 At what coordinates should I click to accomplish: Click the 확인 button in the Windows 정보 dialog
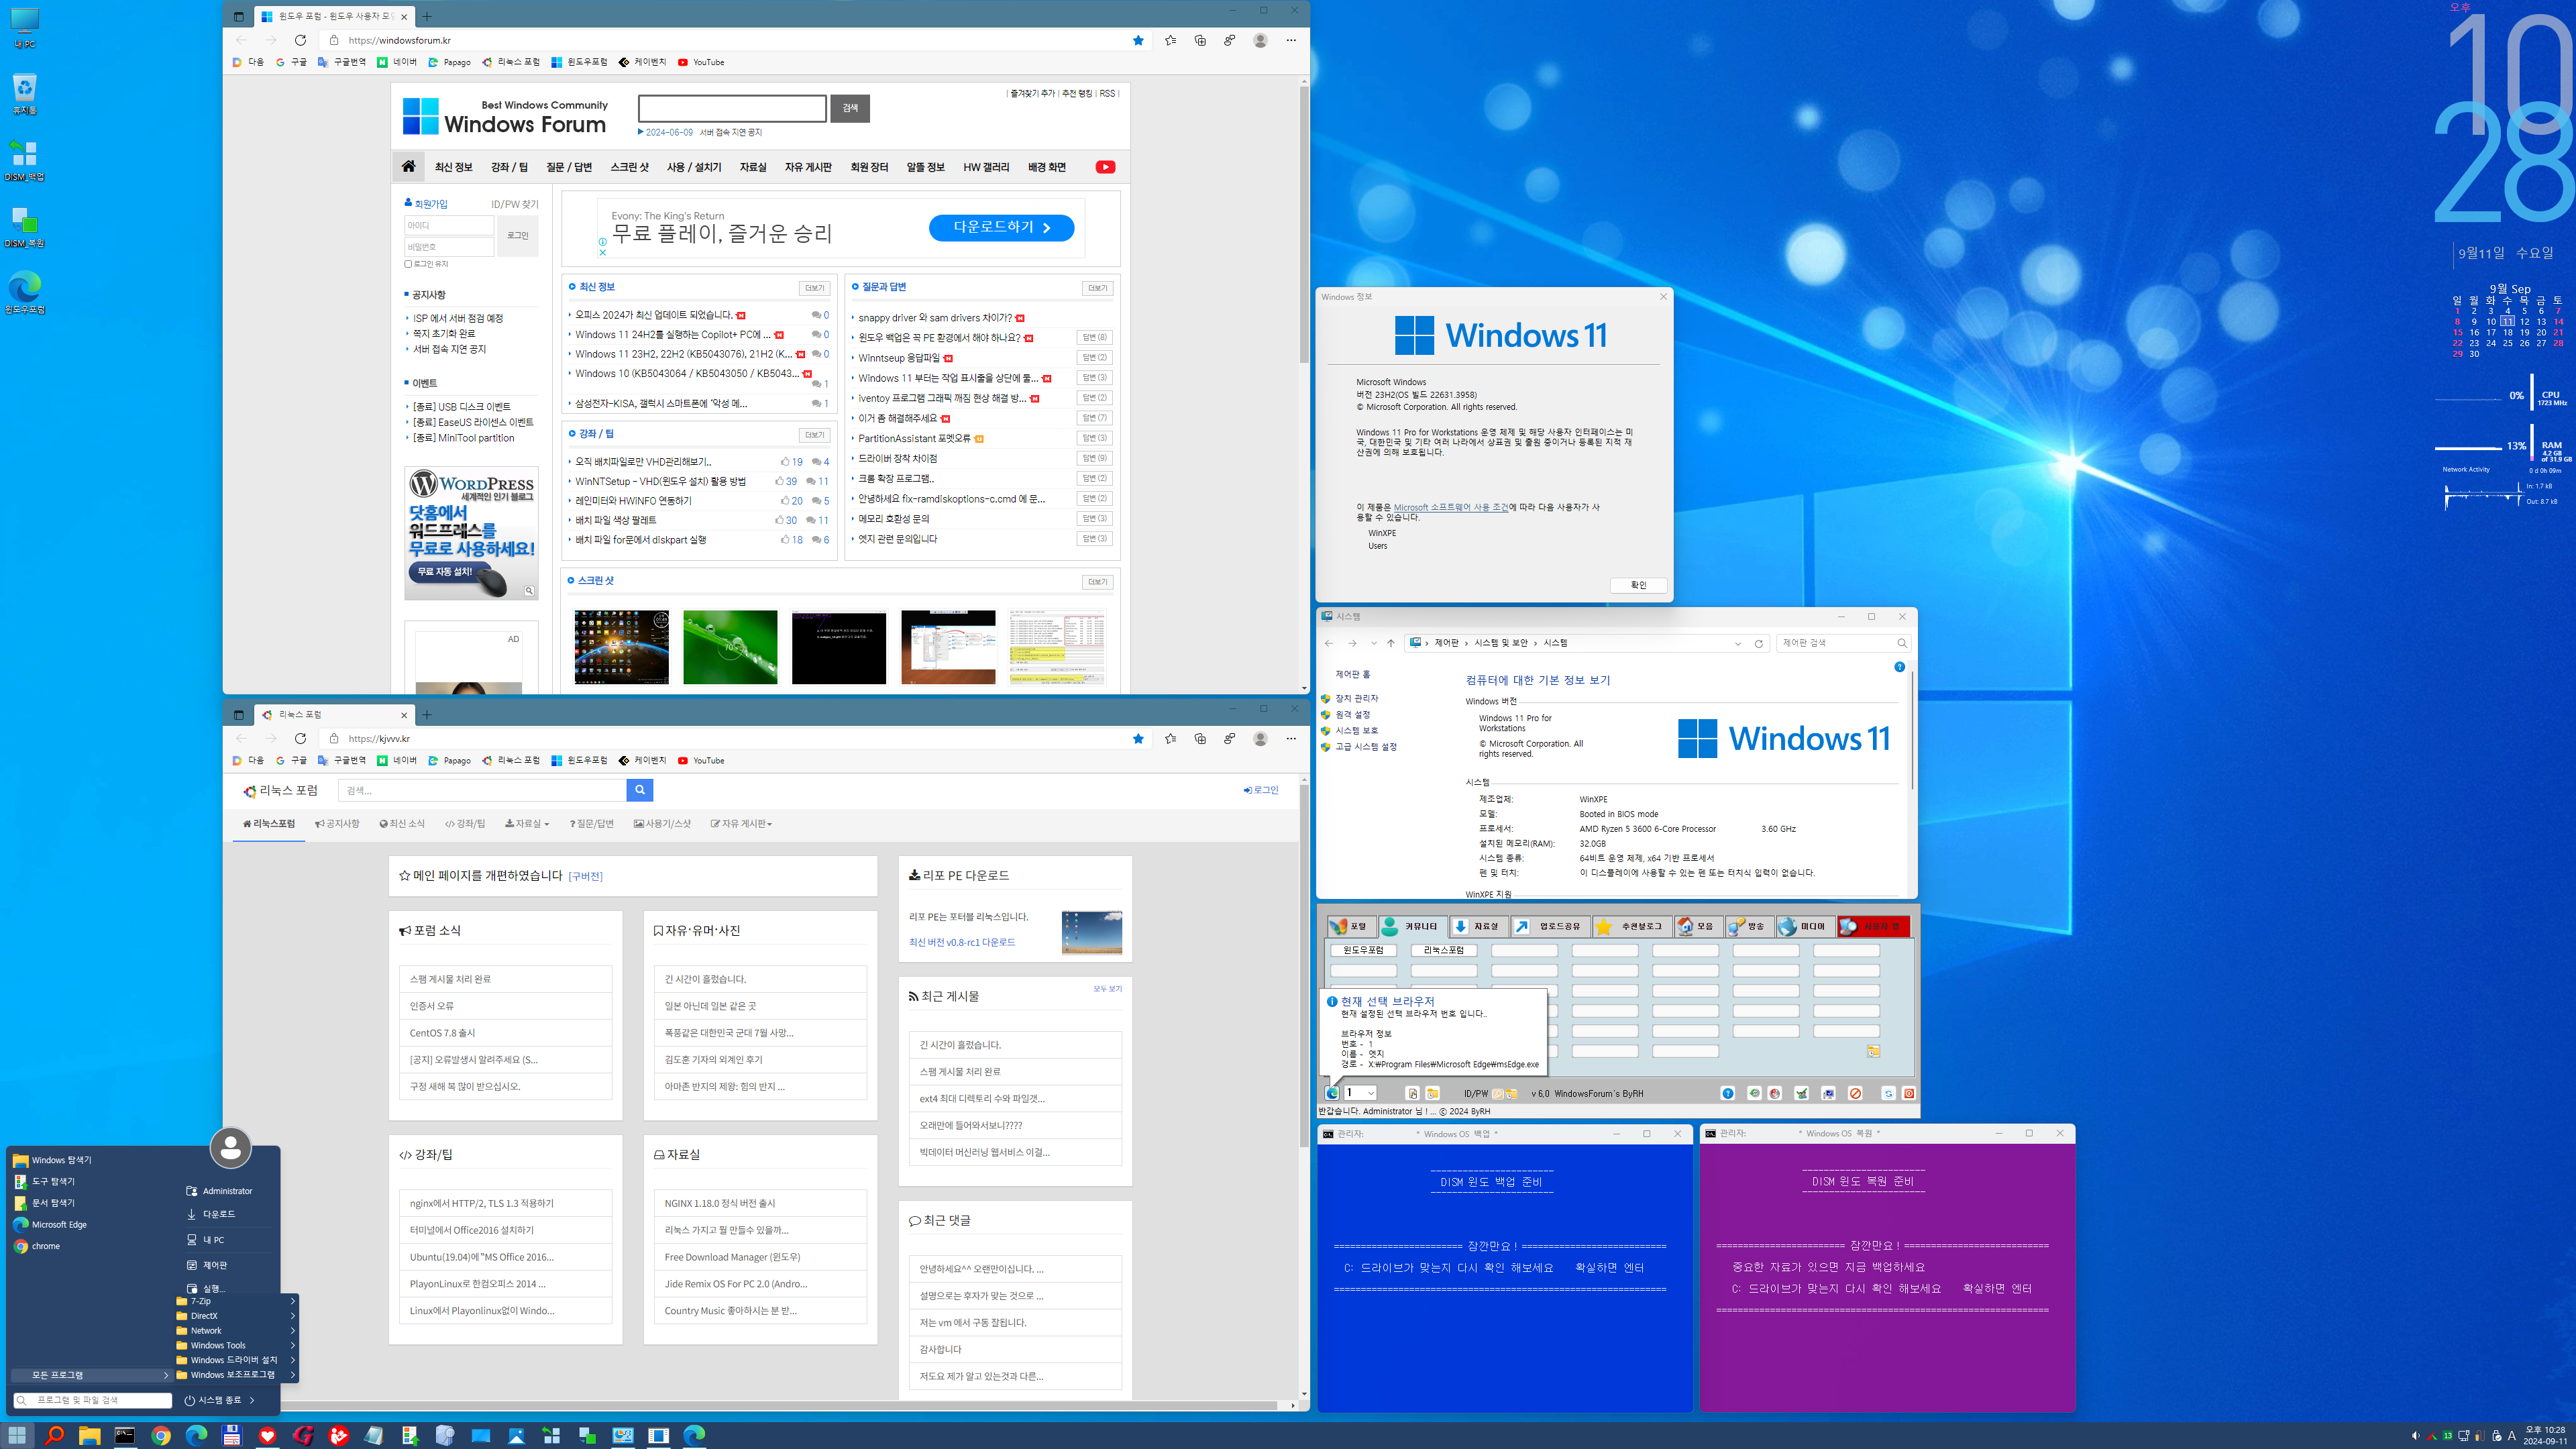click(1638, 585)
